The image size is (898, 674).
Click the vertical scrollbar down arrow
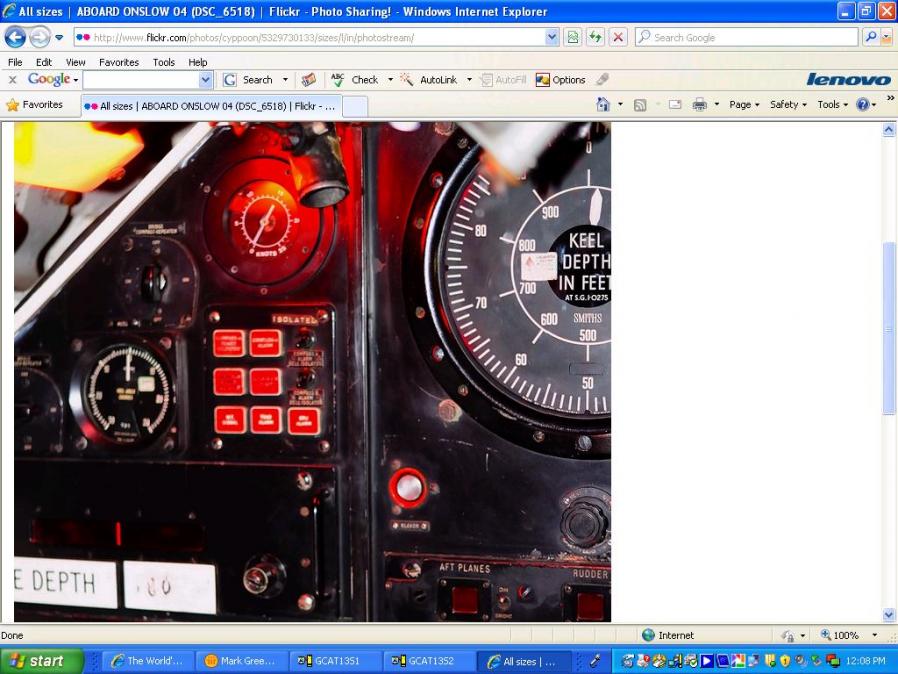(x=889, y=615)
